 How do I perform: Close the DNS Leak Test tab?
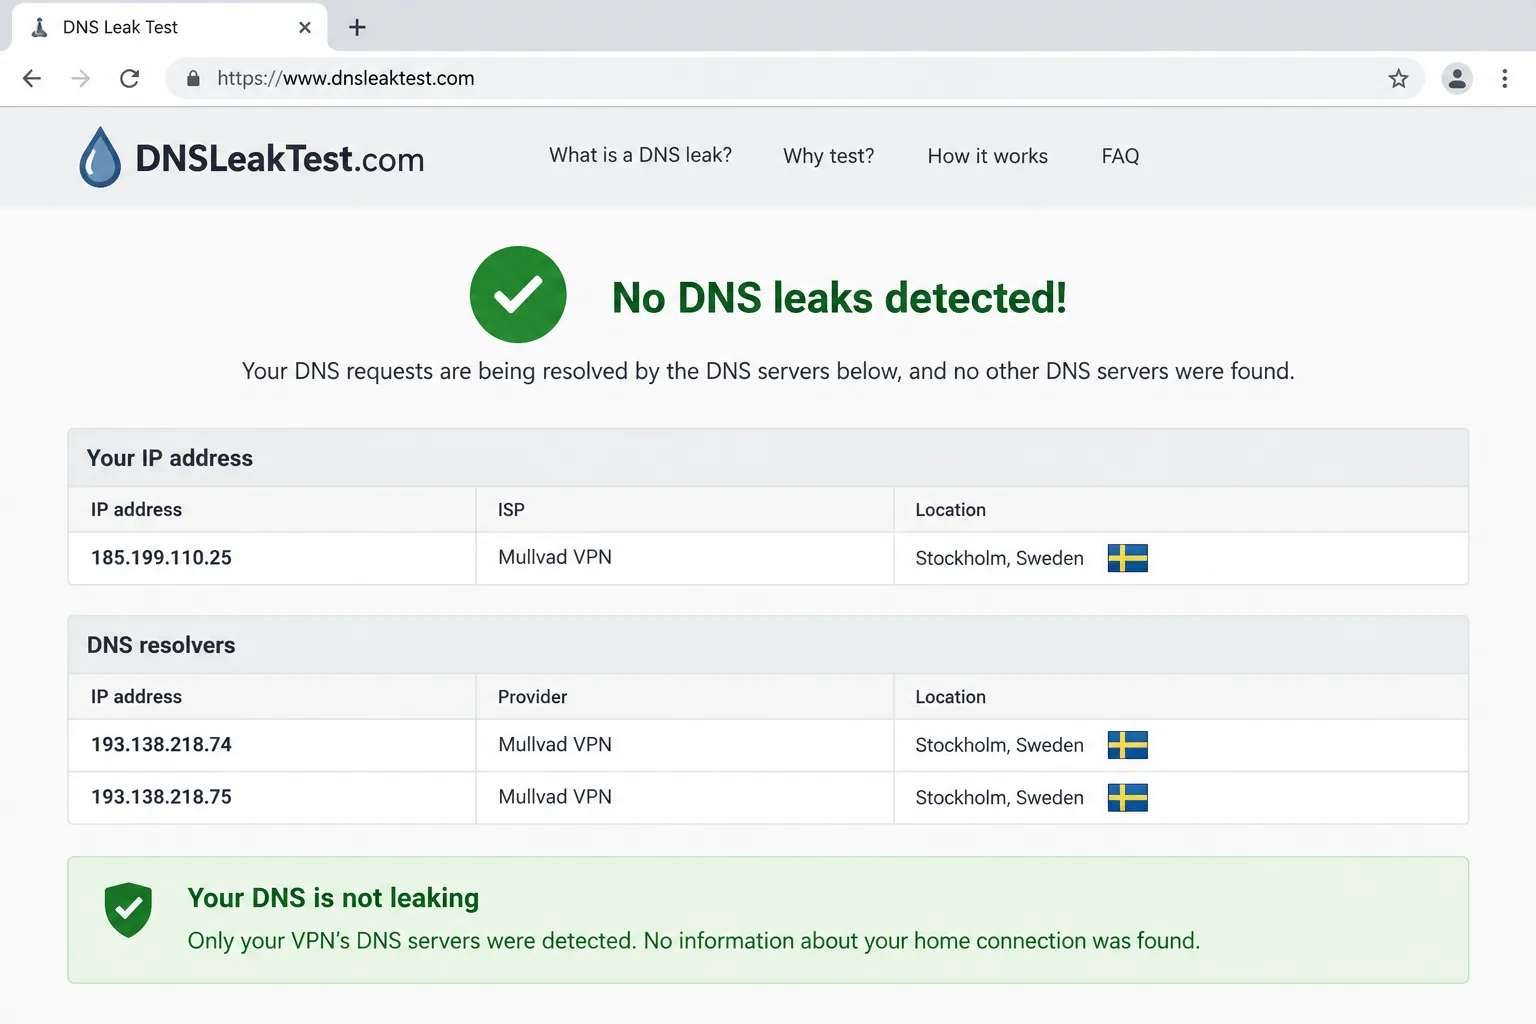point(305,27)
